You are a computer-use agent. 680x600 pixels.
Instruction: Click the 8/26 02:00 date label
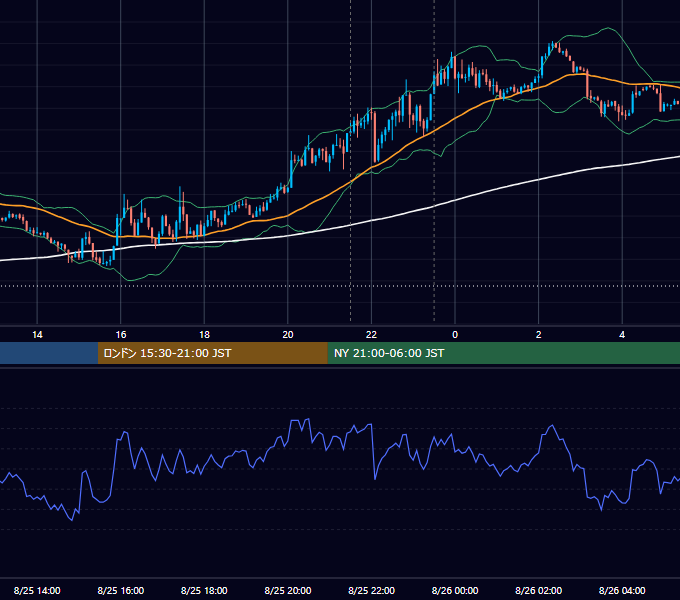pyautogui.click(x=539, y=590)
